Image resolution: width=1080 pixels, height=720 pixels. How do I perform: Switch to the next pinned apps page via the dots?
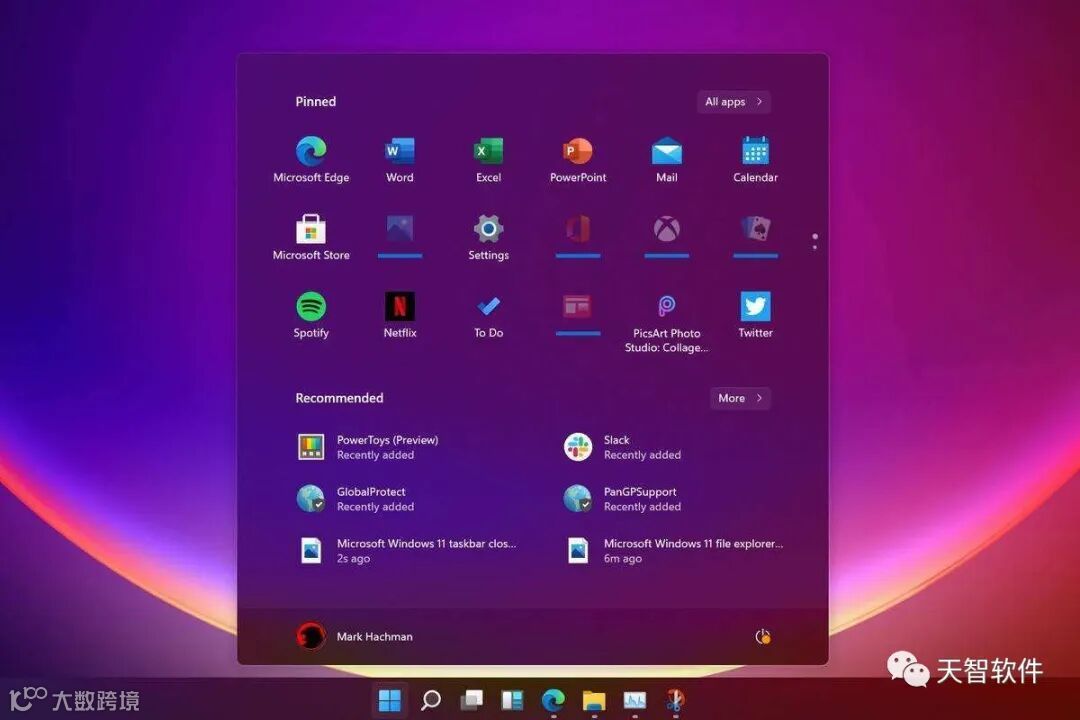click(x=815, y=241)
